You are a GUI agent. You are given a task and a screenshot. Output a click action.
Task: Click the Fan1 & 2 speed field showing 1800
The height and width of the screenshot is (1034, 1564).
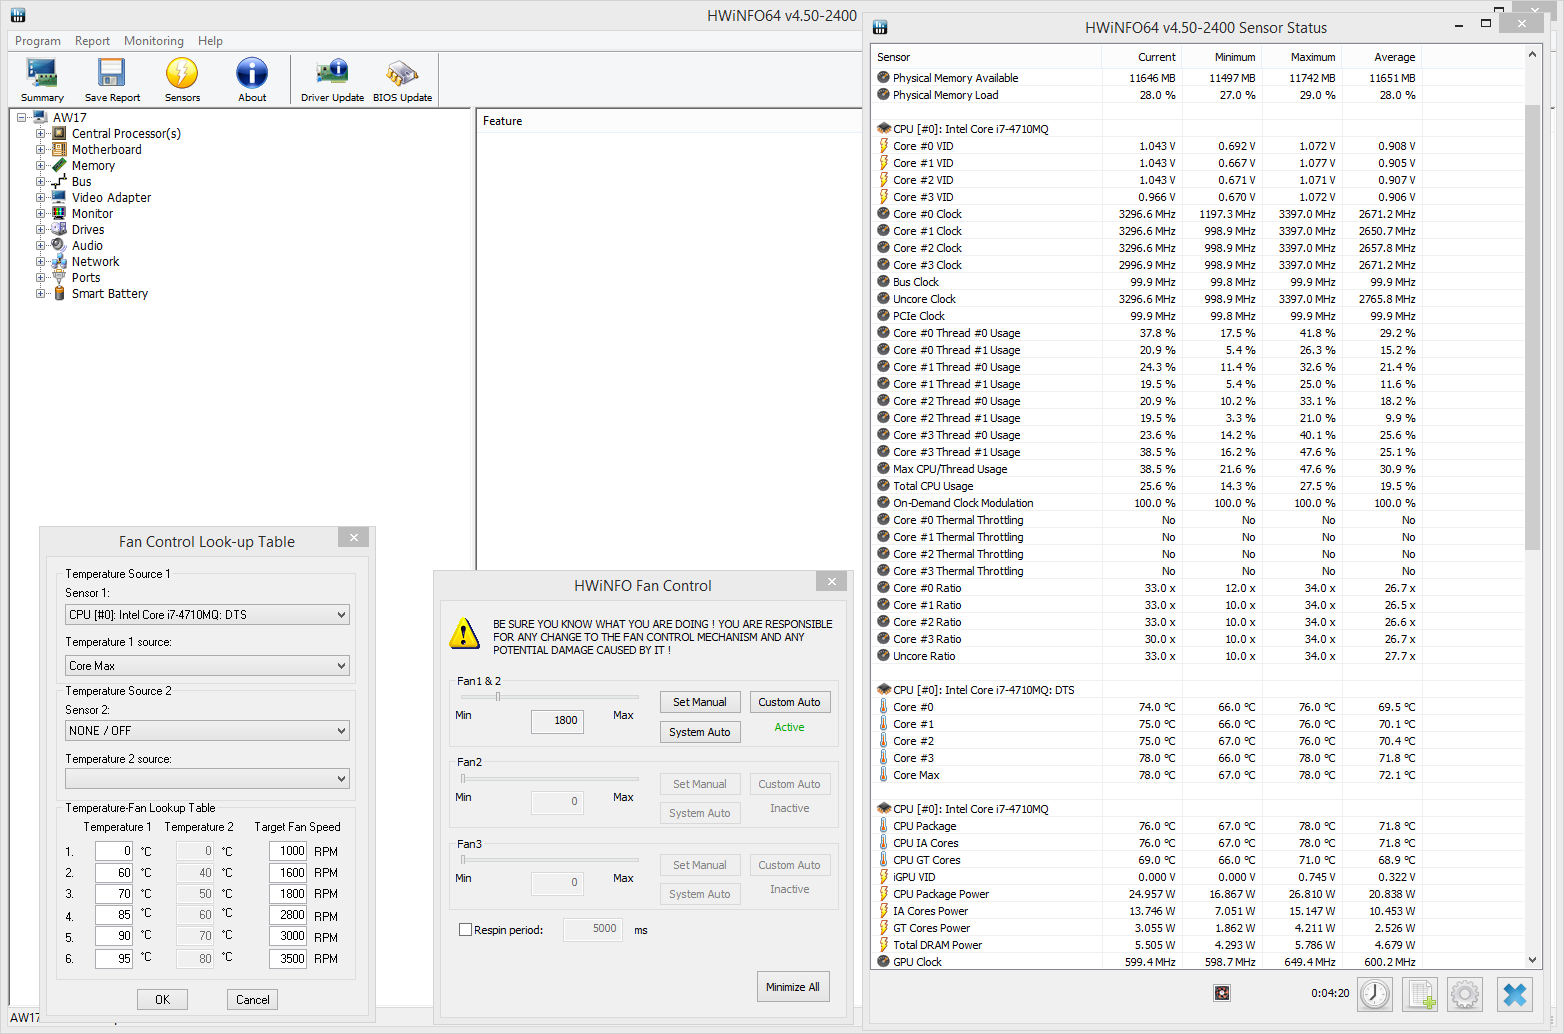tap(557, 720)
